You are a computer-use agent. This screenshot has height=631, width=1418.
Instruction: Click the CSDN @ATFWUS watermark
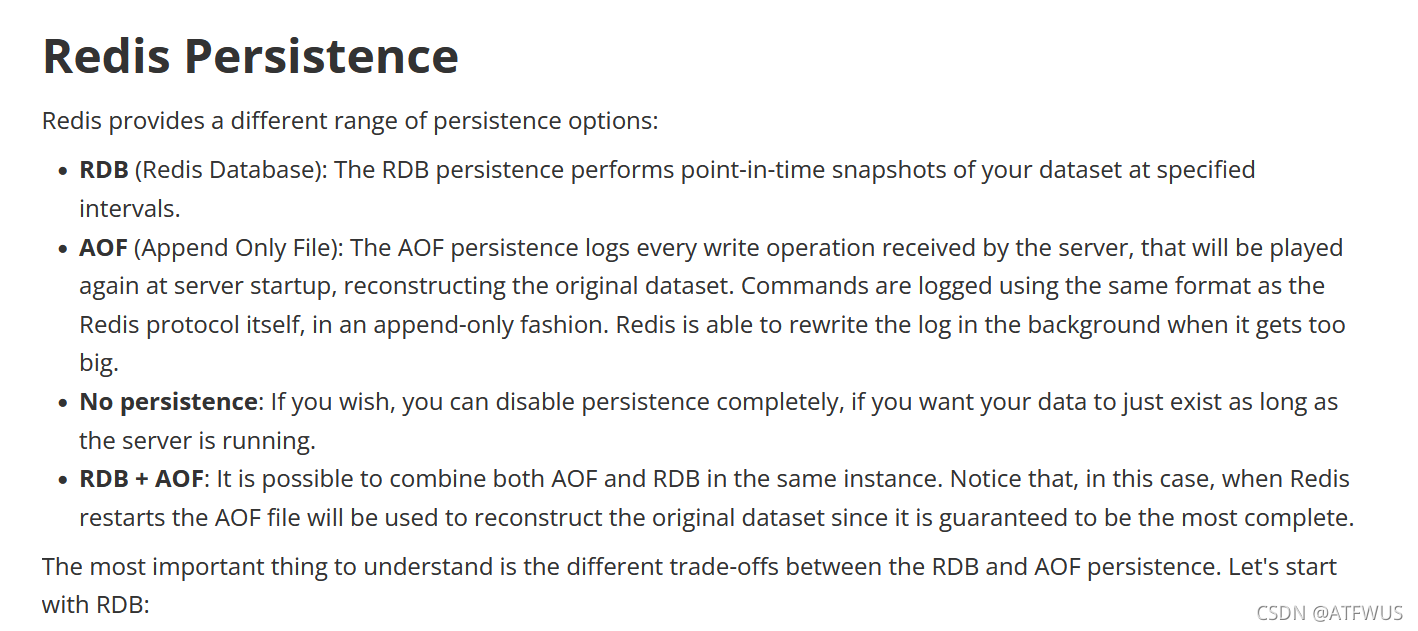click(x=1330, y=613)
